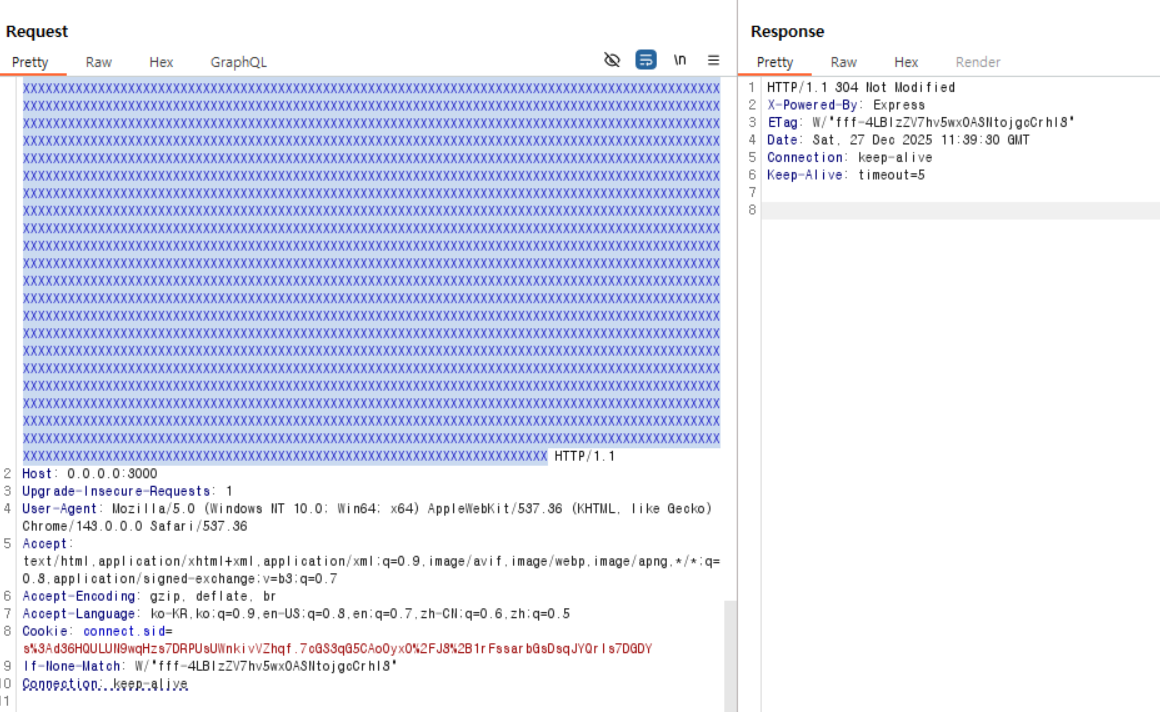
Task: Enable the \n newline display icon
Action: point(680,60)
